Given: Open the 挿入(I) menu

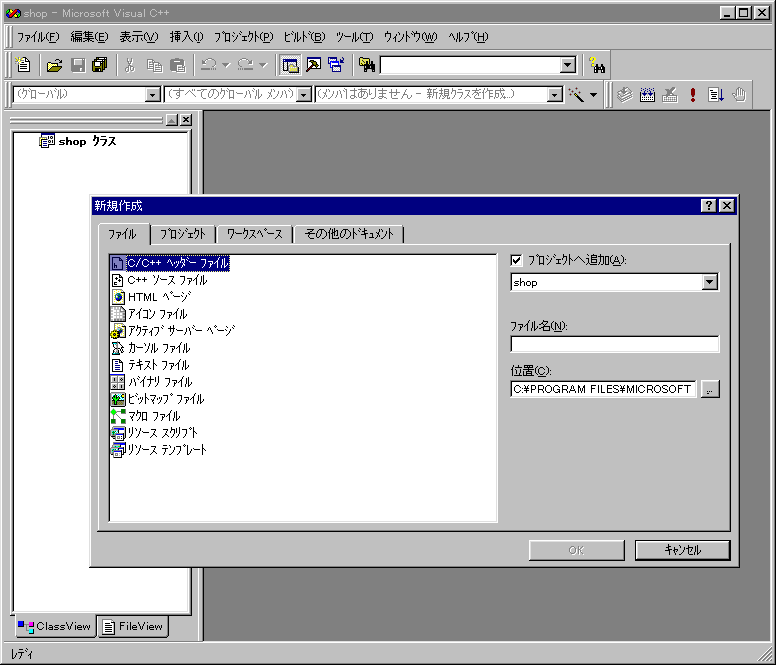Looking at the screenshot, I should click(186, 37).
